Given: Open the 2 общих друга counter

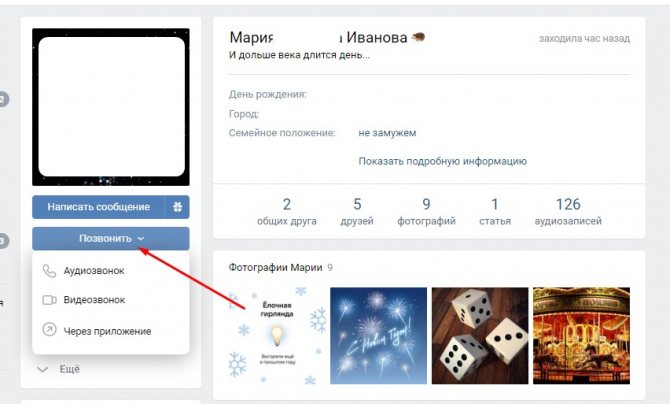Looking at the screenshot, I should coord(287,211).
